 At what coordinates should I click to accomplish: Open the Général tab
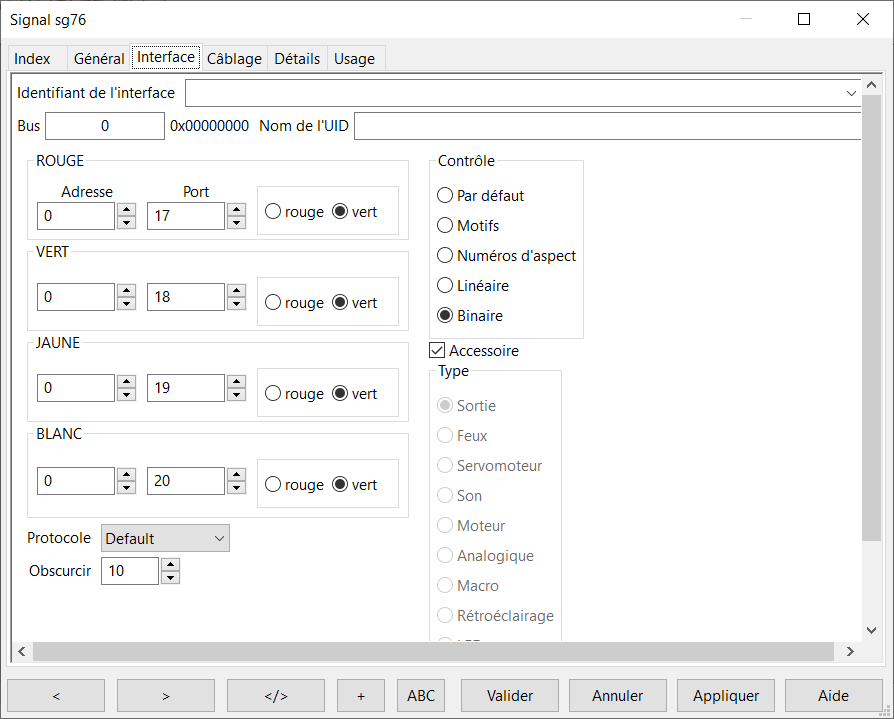[99, 59]
